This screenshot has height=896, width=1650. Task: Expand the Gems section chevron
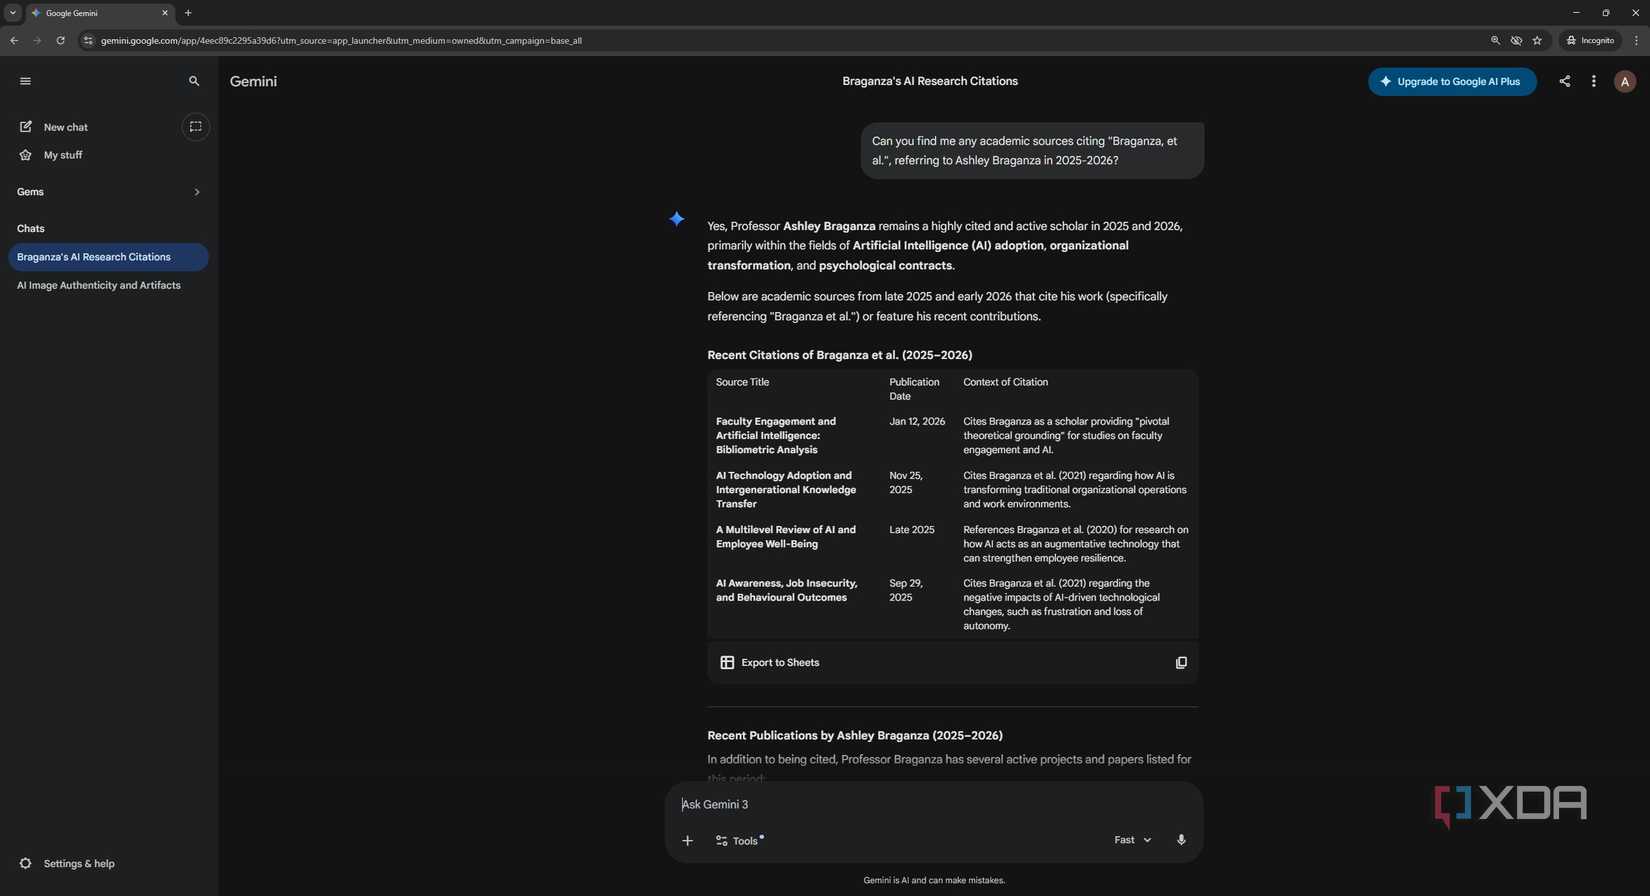[197, 192]
